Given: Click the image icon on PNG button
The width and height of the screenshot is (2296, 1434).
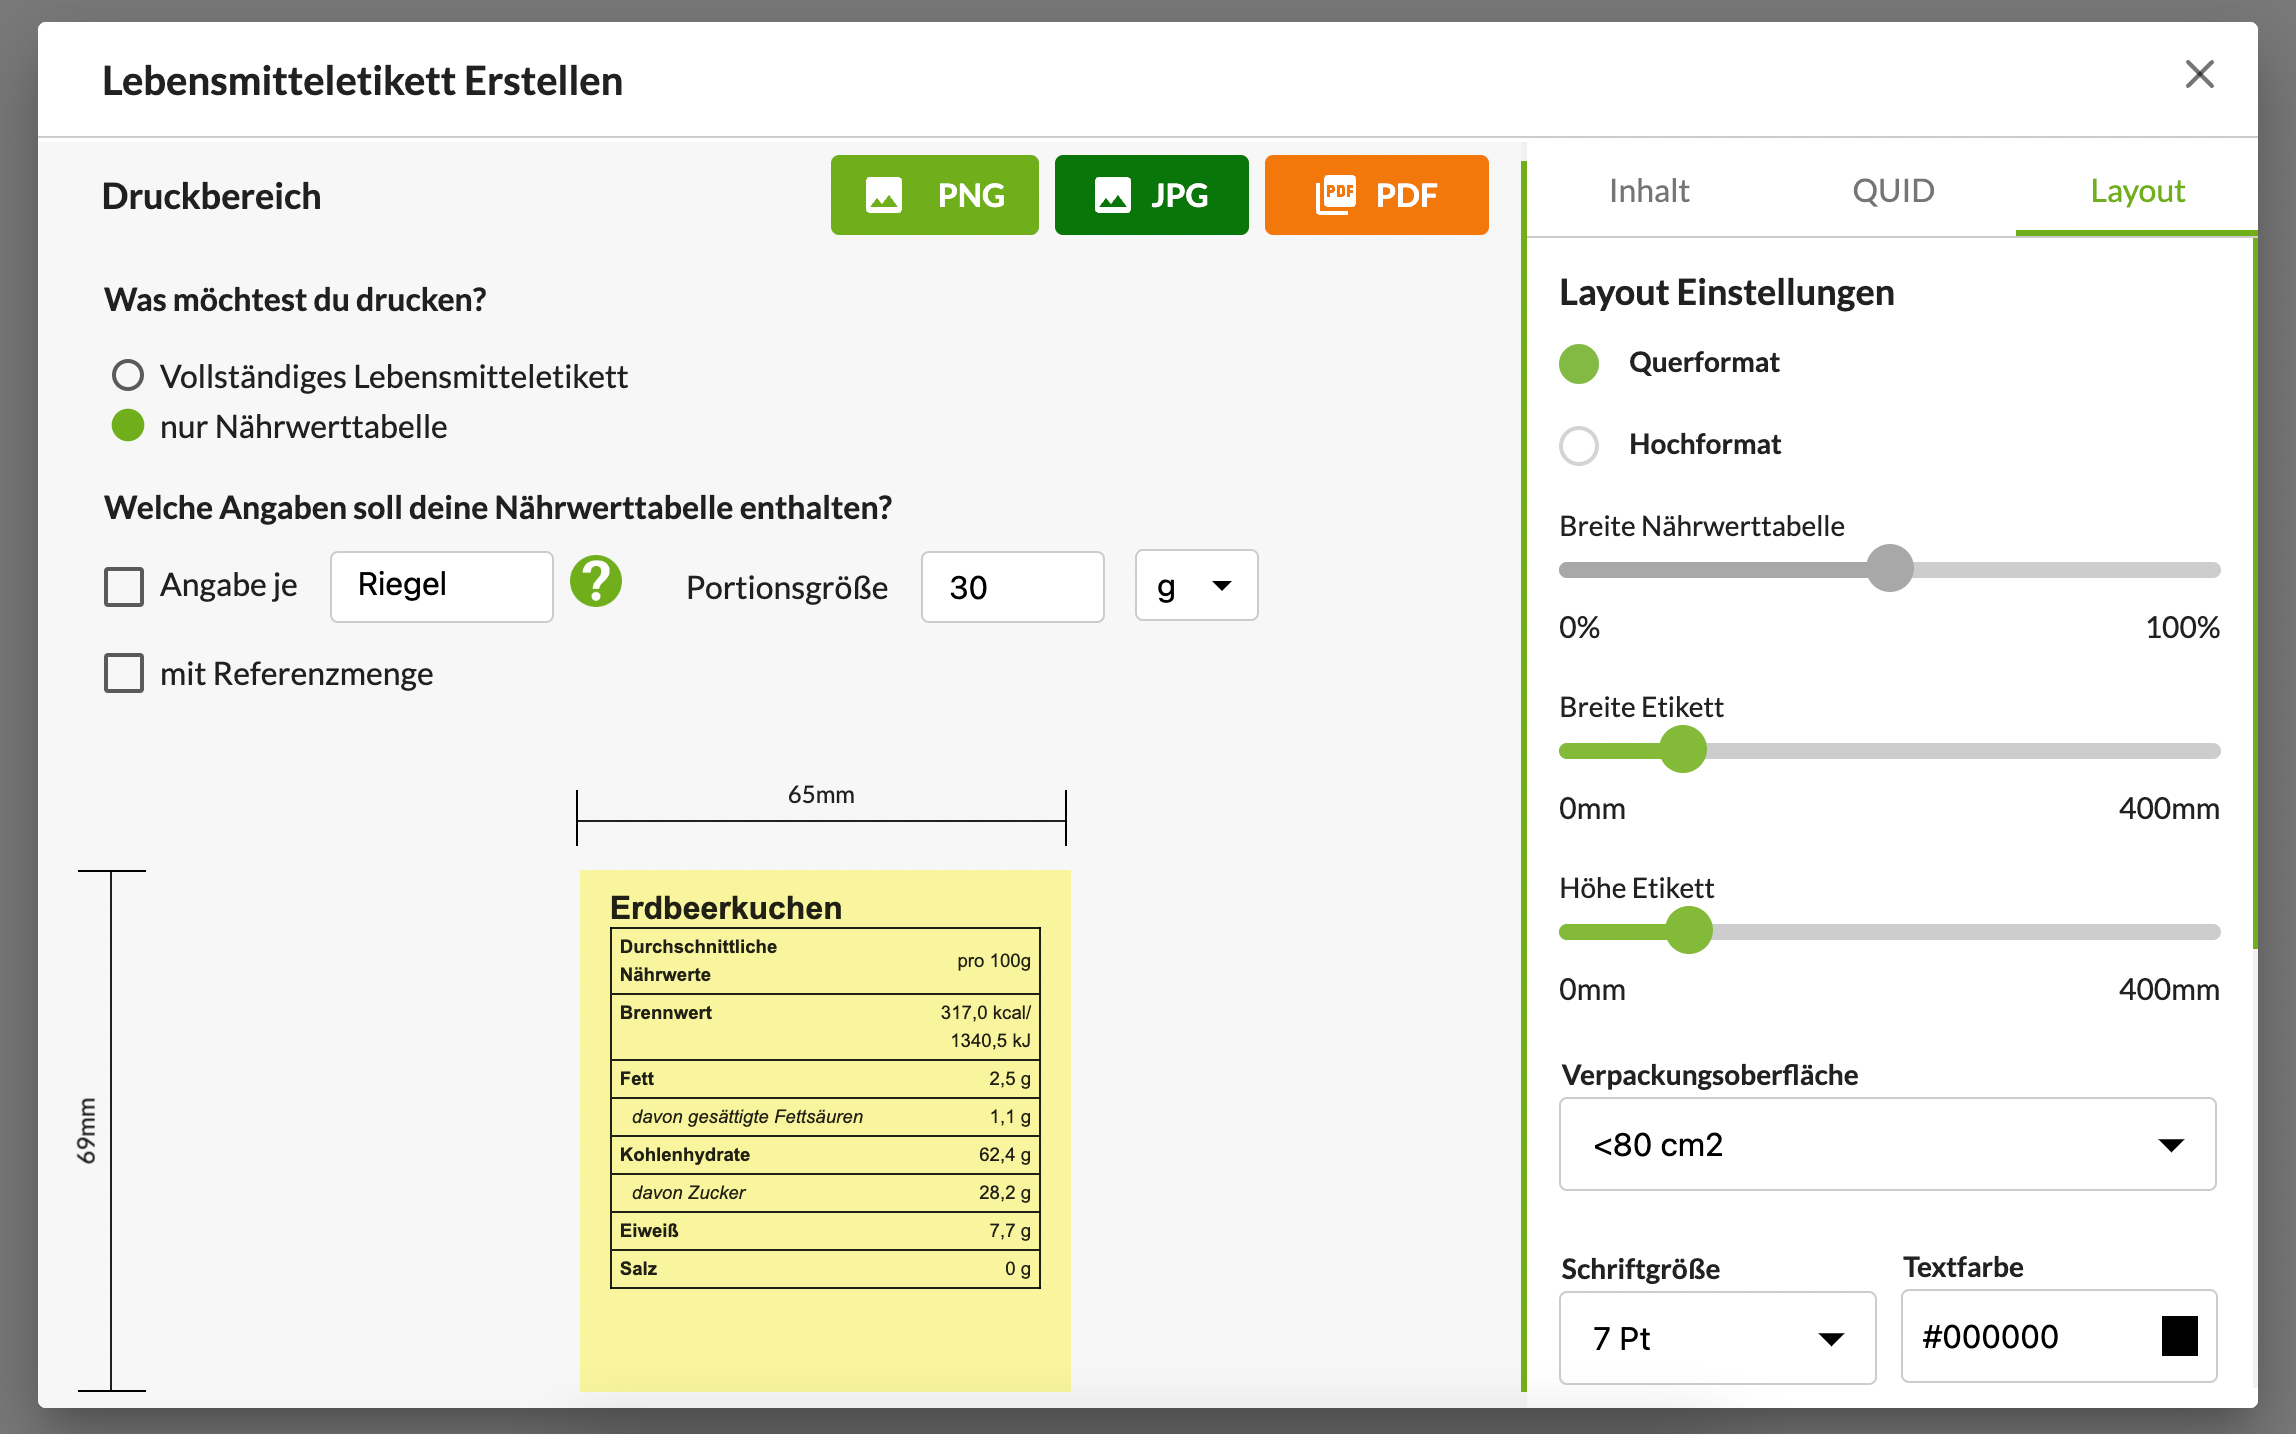Looking at the screenshot, I should (883, 195).
